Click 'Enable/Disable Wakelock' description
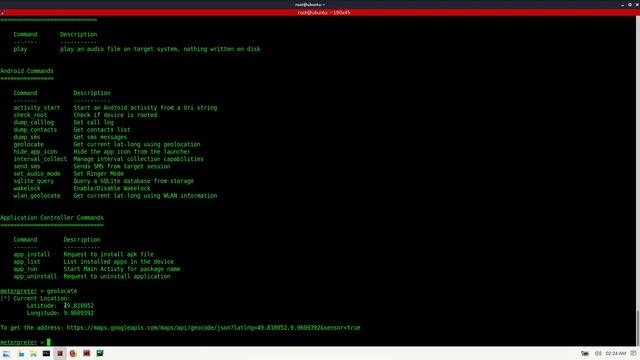The image size is (640, 360). pos(112,189)
